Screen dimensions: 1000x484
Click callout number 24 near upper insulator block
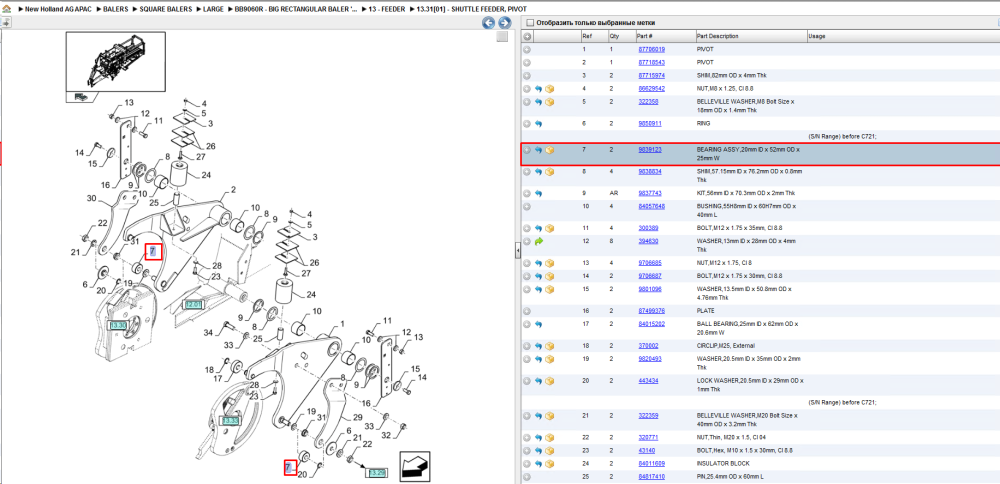click(206, 175)
